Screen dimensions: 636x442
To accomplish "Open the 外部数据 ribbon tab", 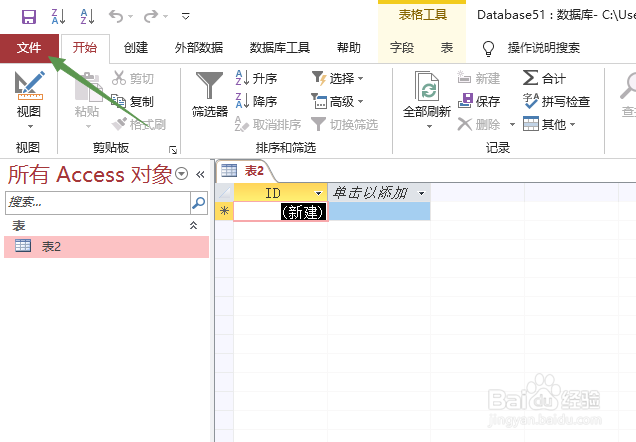I will (199, 48).
